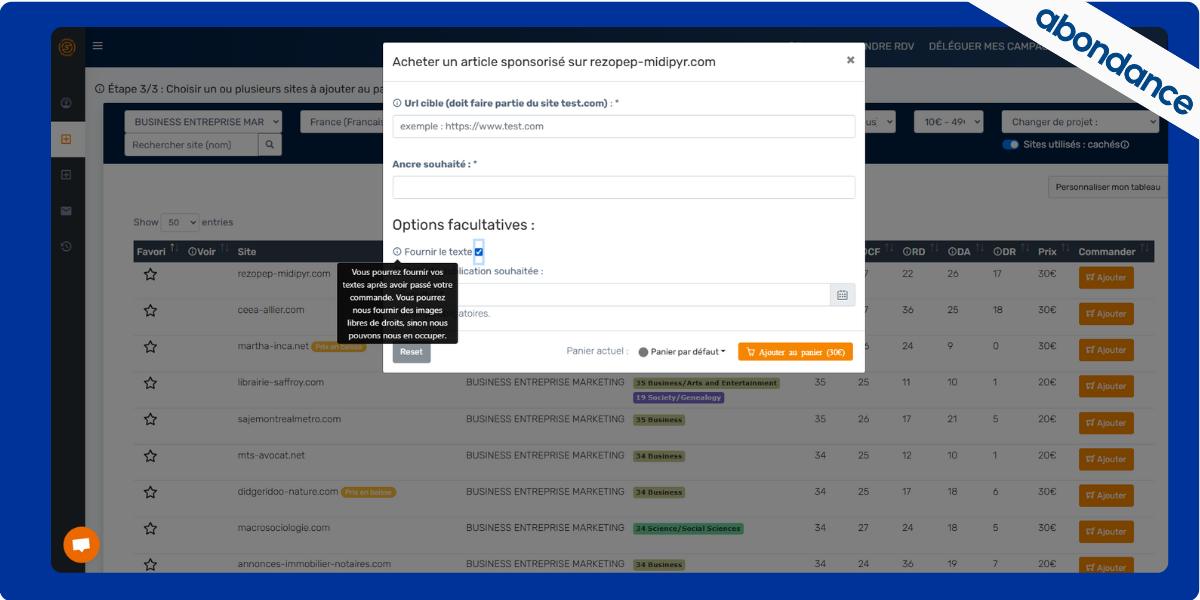Open the Changer de projet dropdown
Image resolution: width=1200 pixels, height=600 pixels.
point(1080,122)
